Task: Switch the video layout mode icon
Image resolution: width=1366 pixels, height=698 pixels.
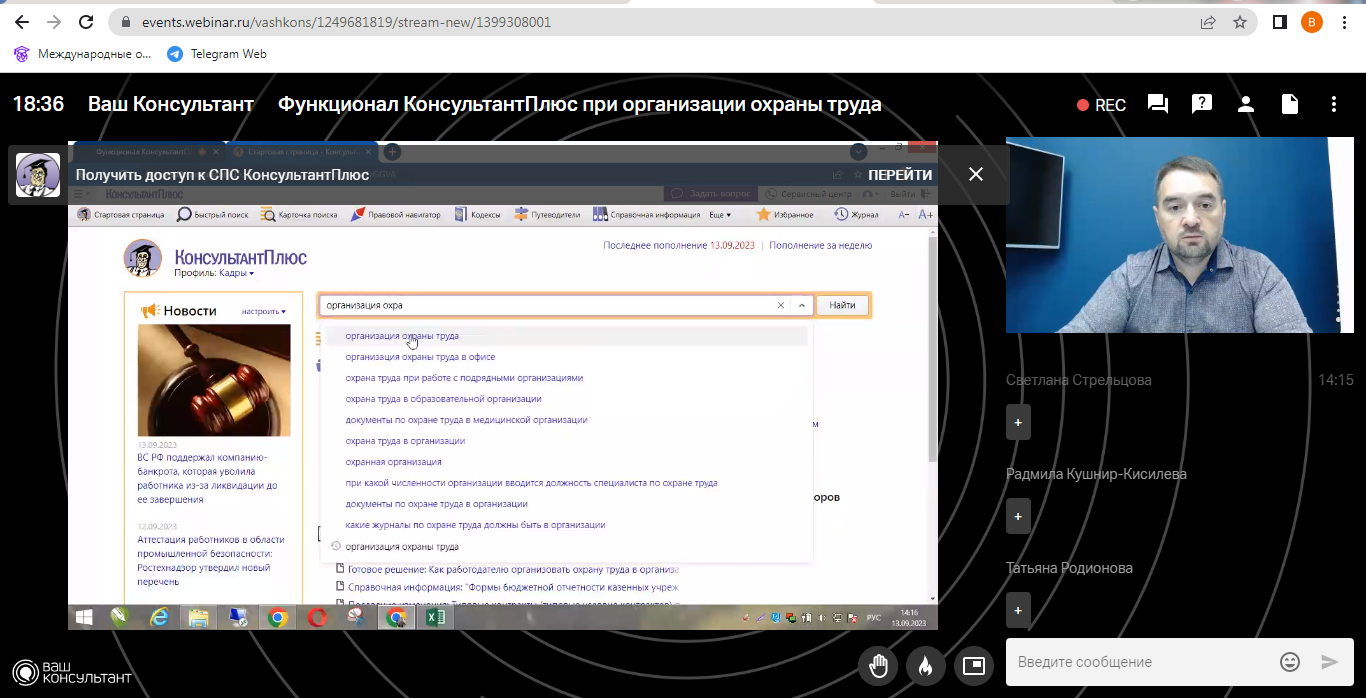Action: [973, 665]
